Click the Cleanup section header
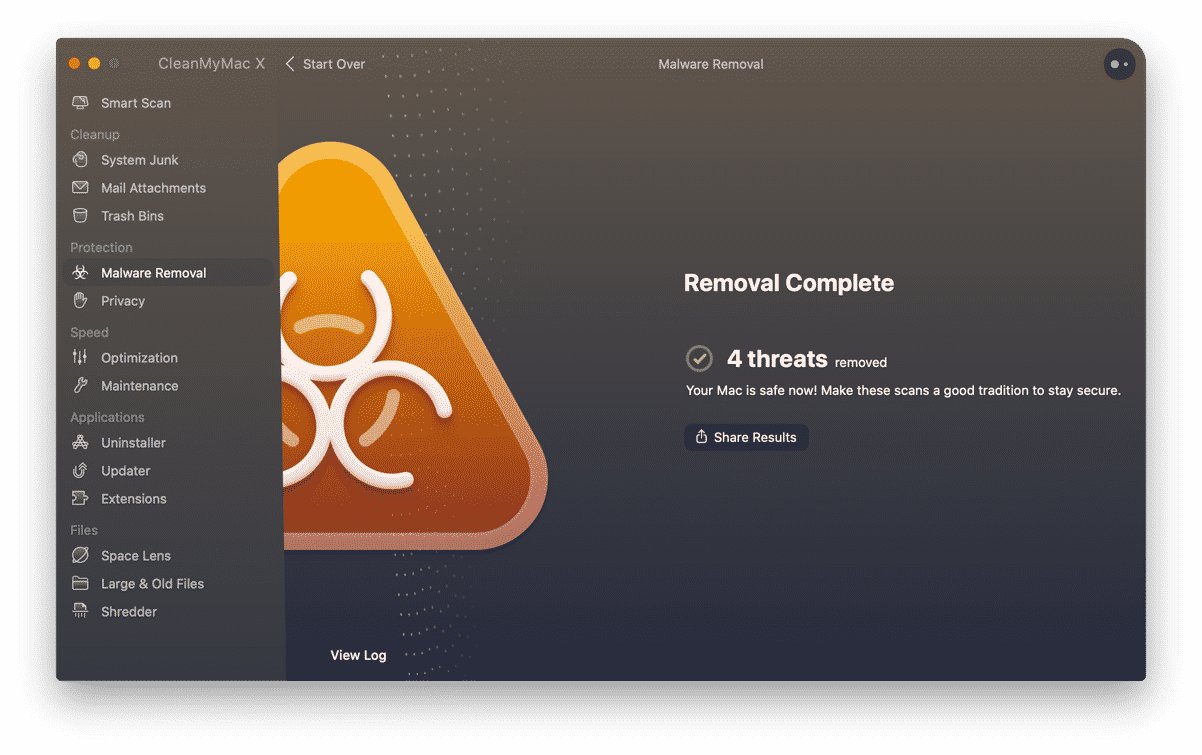Image resolution: width=1202 pixels, height=755 pixels. click(95, 134)
